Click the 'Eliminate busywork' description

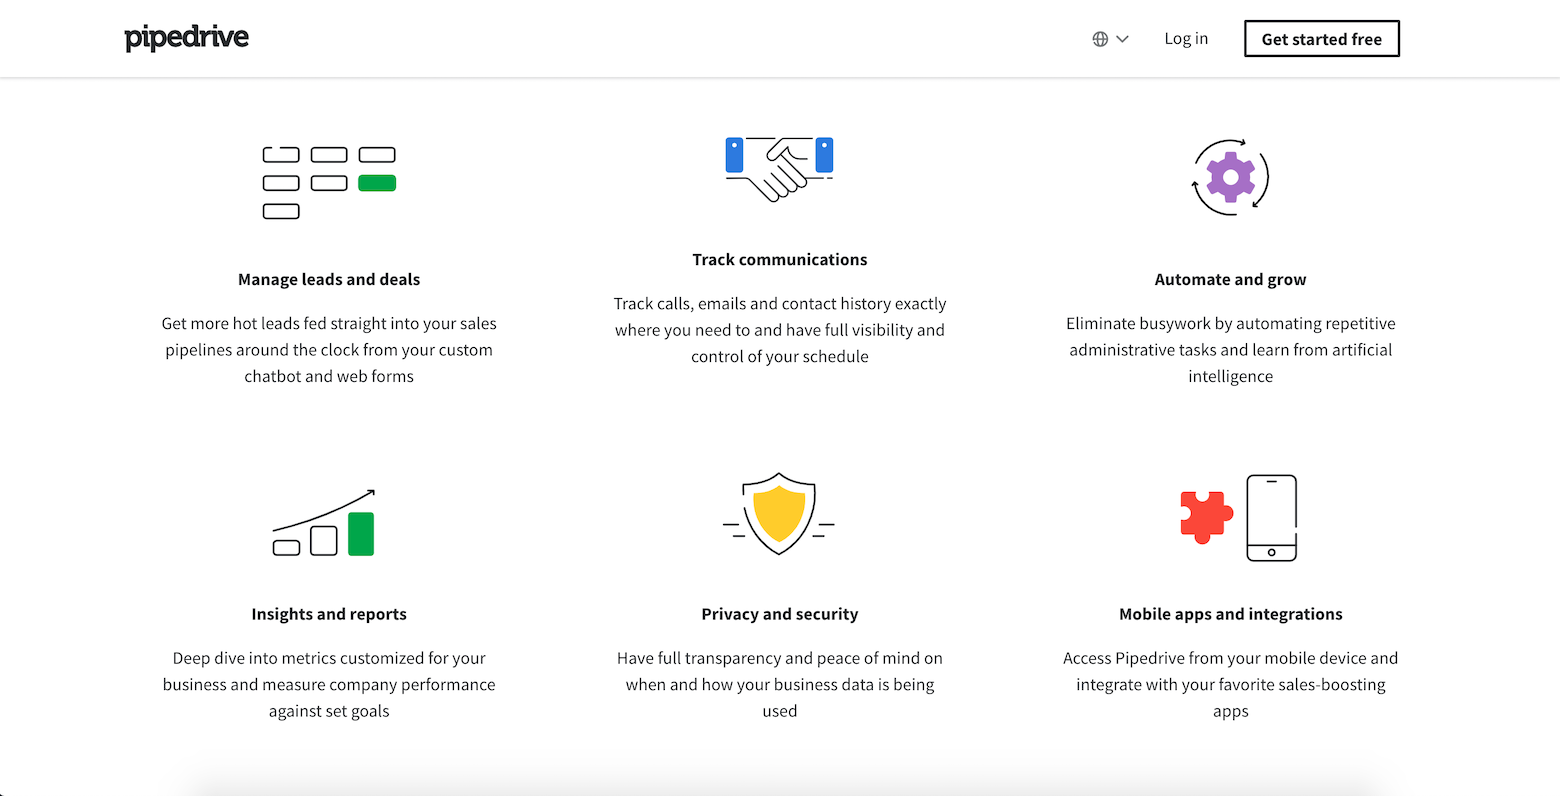point(1230,350)
